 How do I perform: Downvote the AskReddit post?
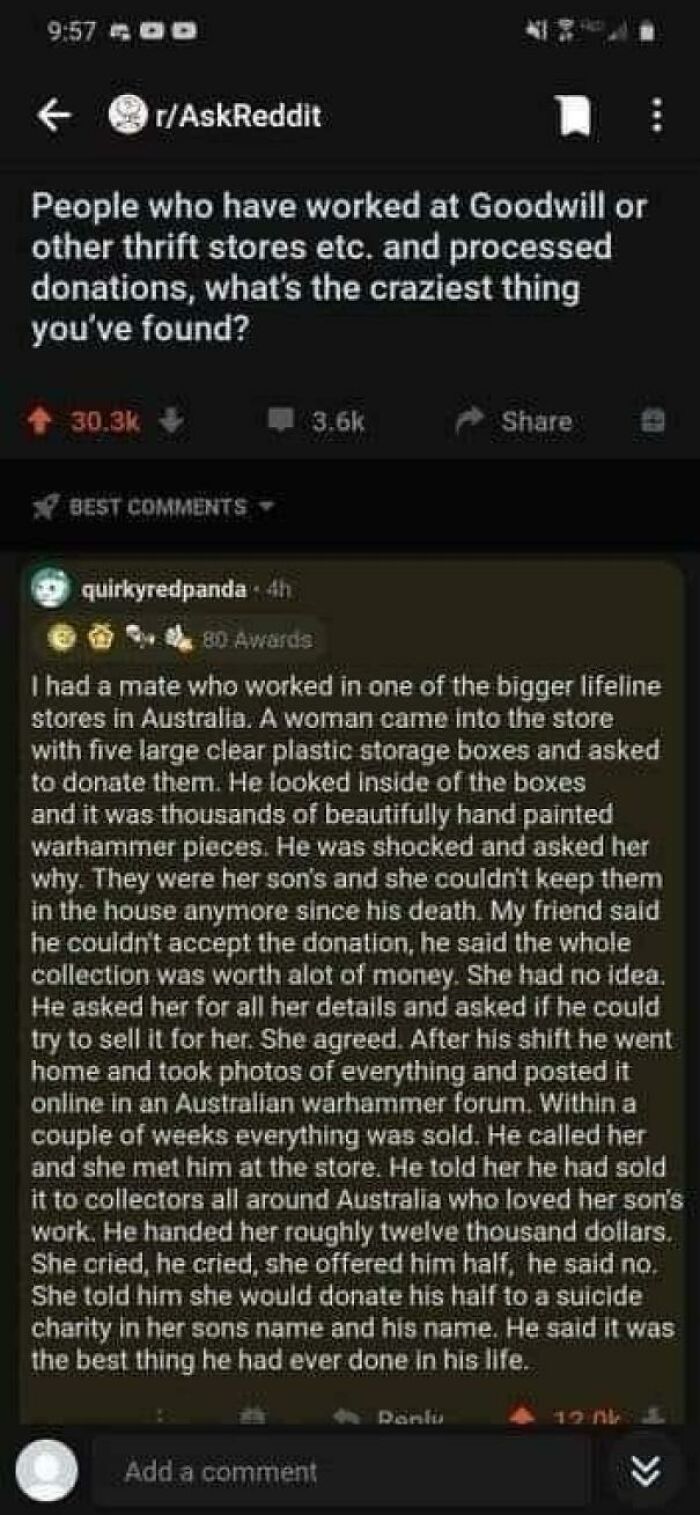[173, 421]
